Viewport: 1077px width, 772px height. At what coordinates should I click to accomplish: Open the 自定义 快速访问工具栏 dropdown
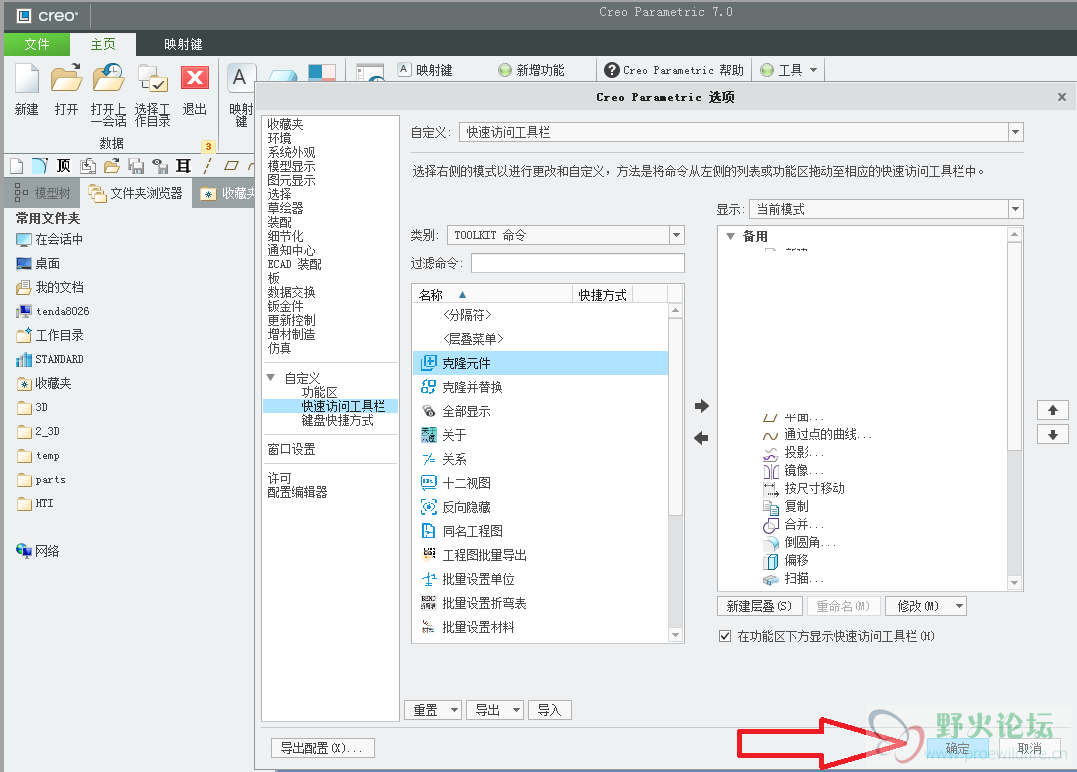1015,133
